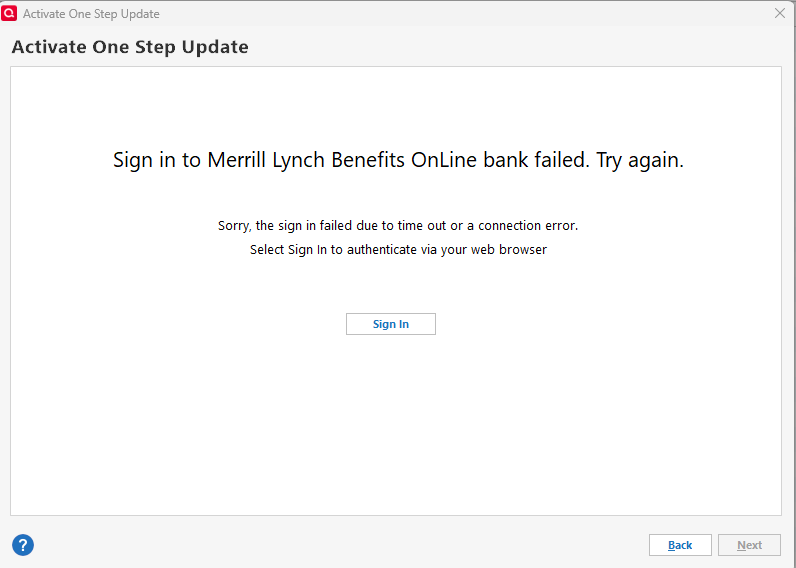
Task: Click the "Select Sign In to authenticate" instruction
Action: point(398,250)
